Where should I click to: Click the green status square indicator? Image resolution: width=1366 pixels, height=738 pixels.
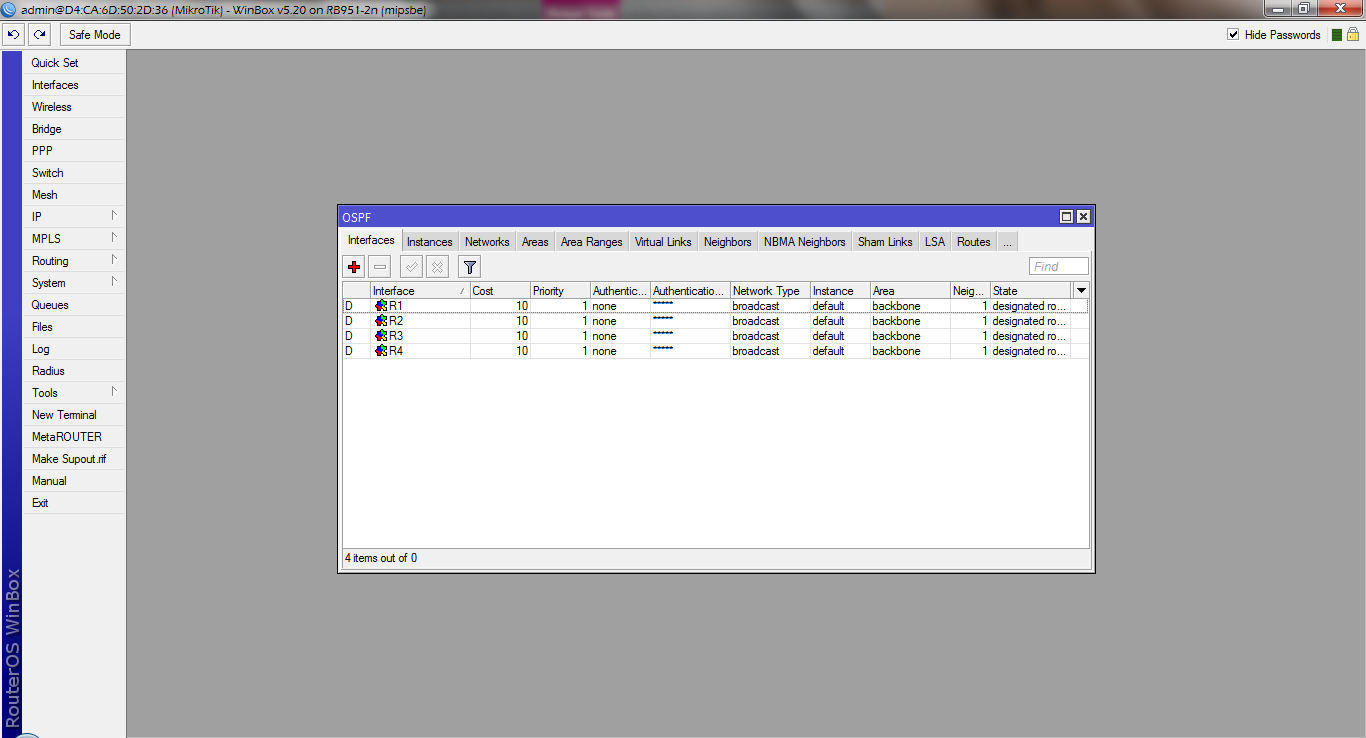1337,35
